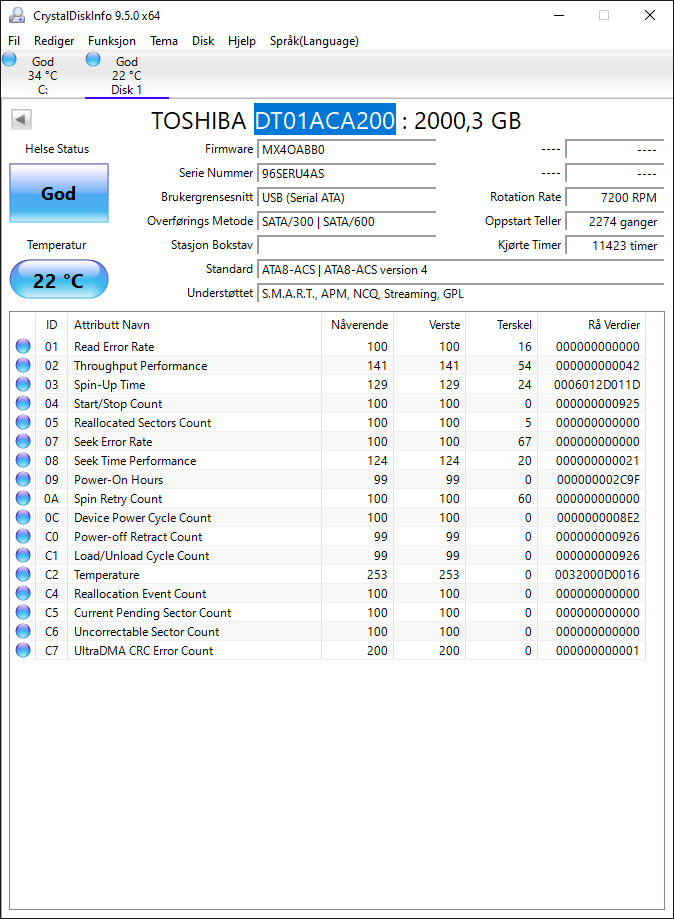Click the C: drive blue status orb
The height and width of the screenshot is (919, 674).
point(9,59)
